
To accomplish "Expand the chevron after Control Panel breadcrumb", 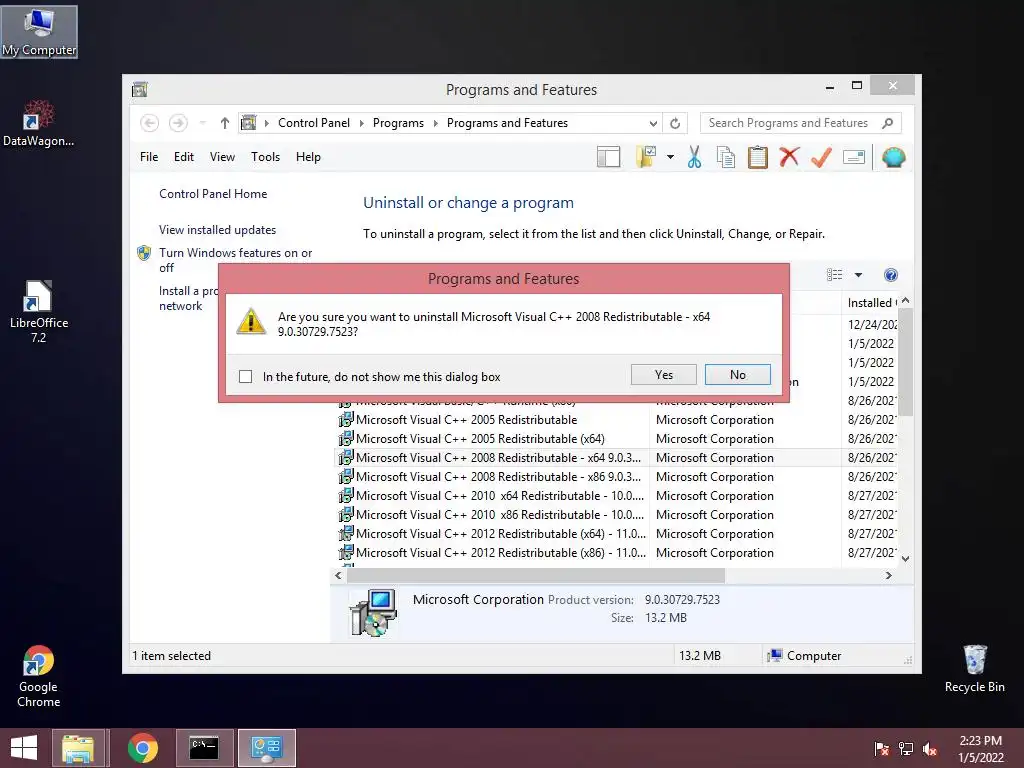I will pos(362,123).
